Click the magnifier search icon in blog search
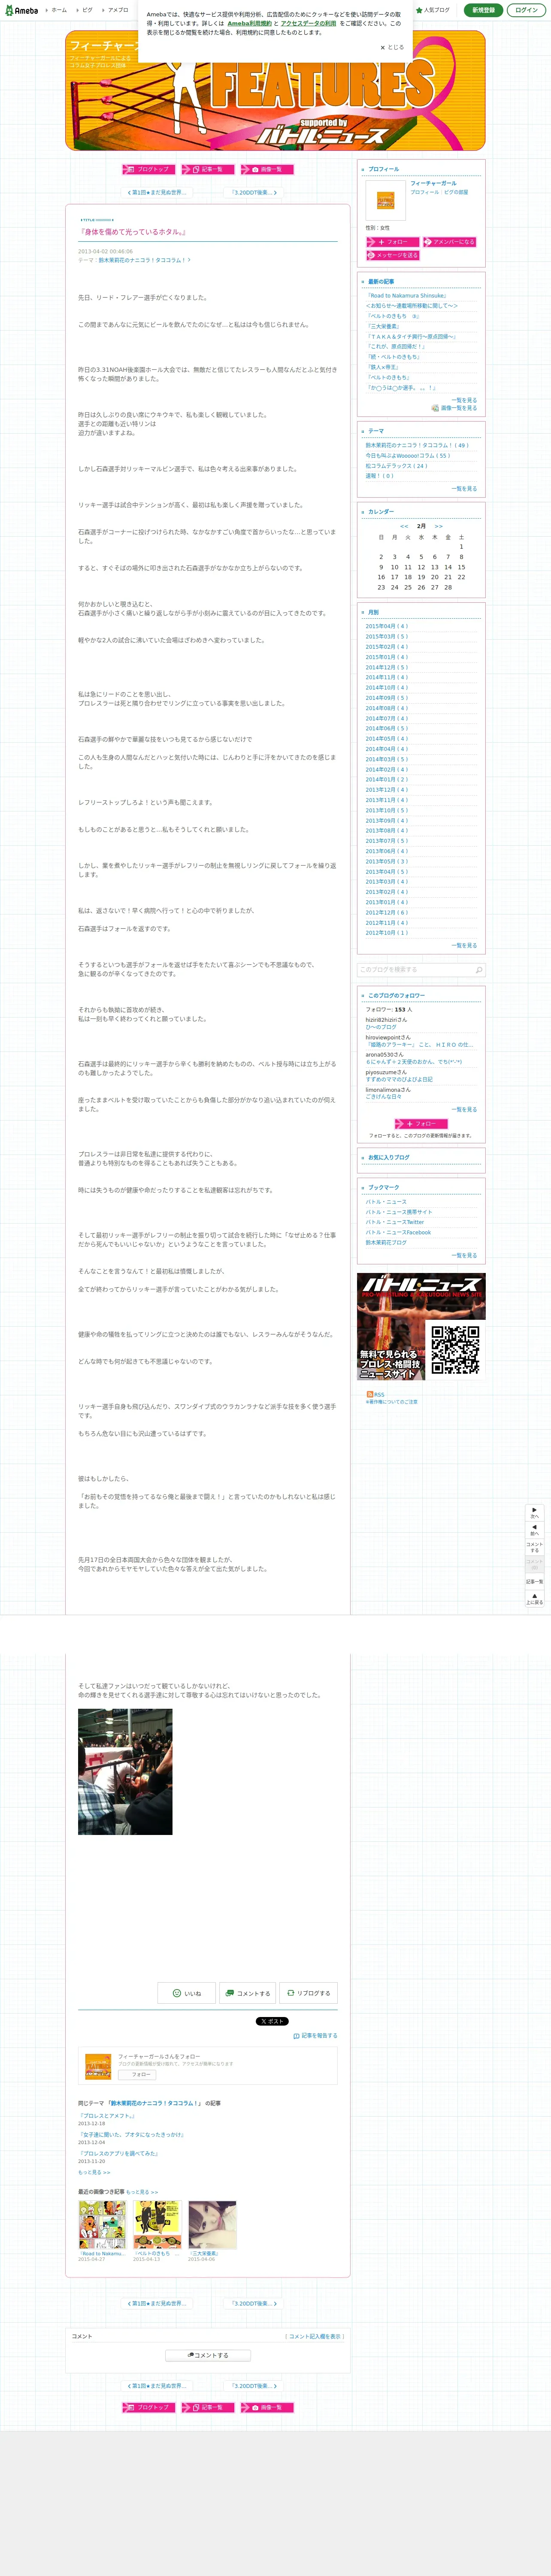This screenshot has width=551, height=2576. (x=479, y=970)
